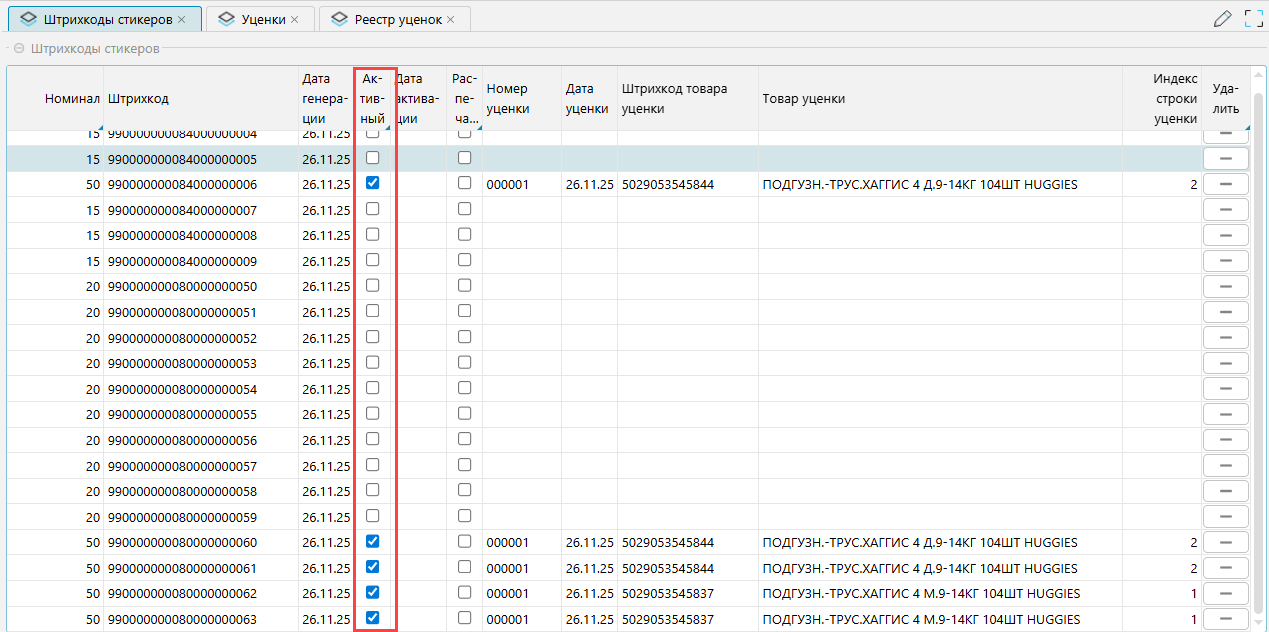1269x632 pixels.
Task: Check the Распечатан box for barcode ending 0060
Action: [x=464, y=542]
